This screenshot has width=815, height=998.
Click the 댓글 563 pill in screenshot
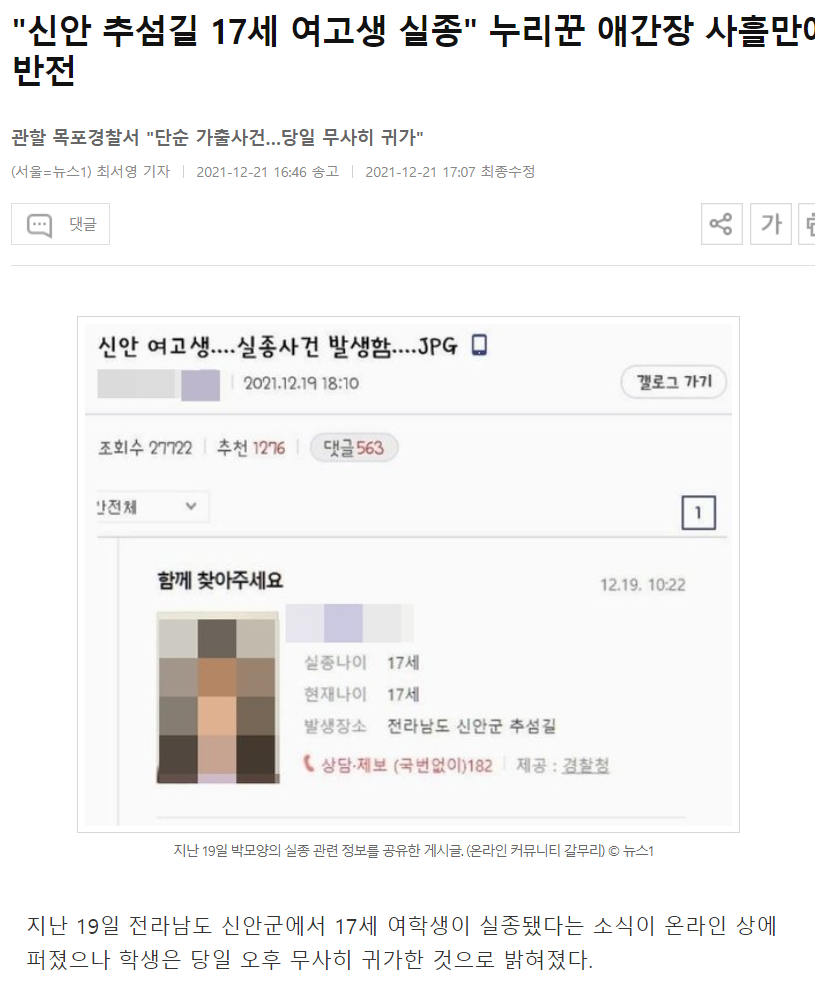click(354, 447)
